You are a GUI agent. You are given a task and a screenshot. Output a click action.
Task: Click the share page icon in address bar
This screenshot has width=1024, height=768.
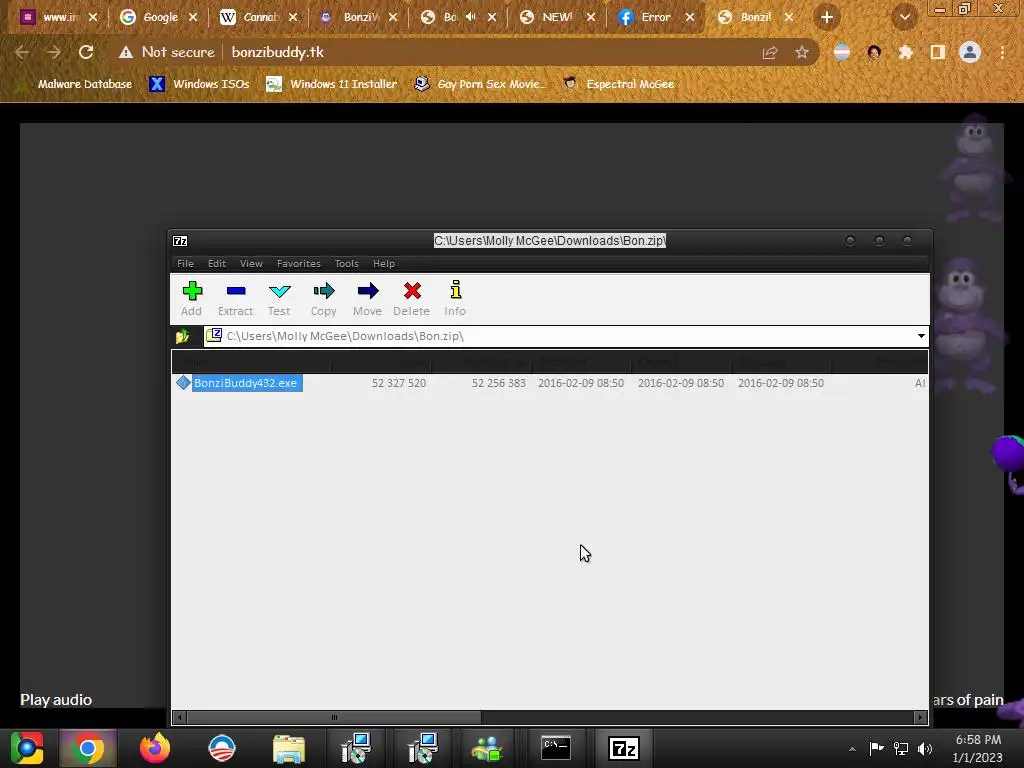[x=770, y=52]
